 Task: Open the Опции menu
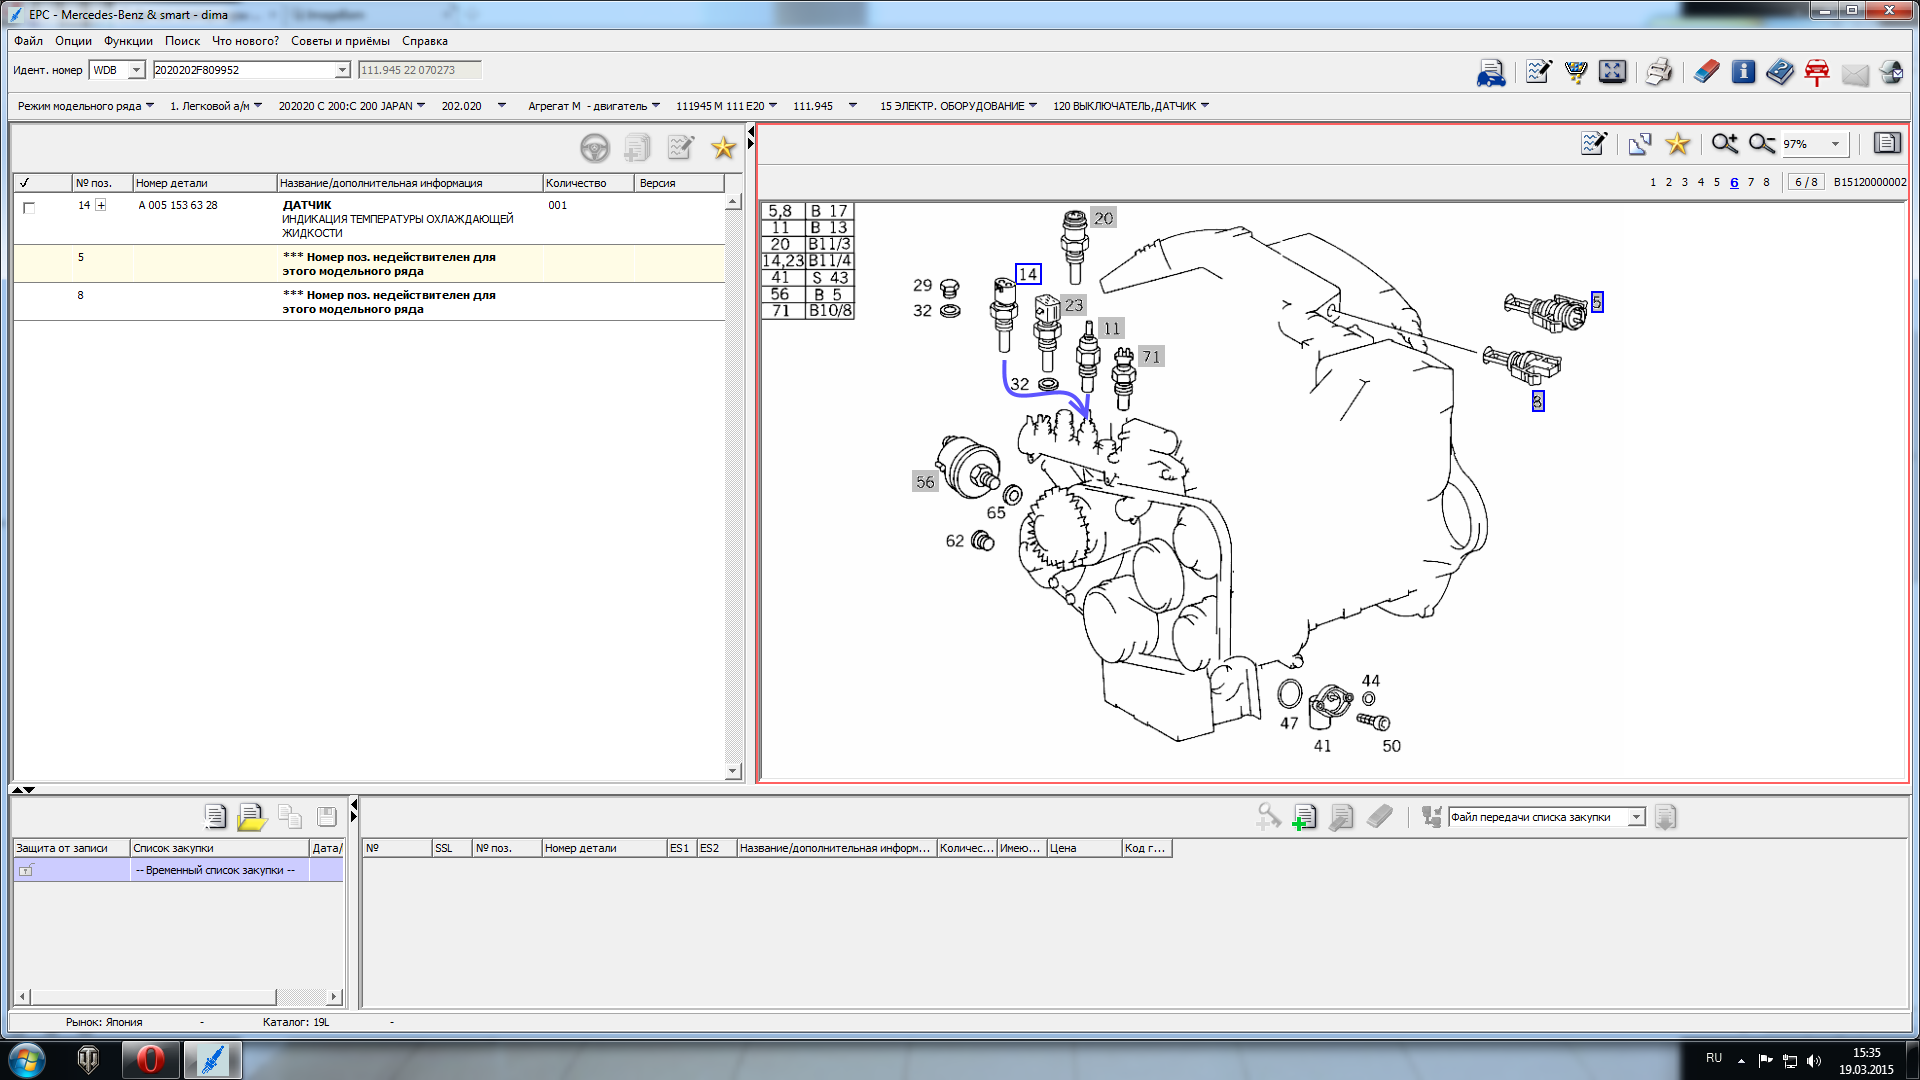pyautogui.click(x=73, y=41)
